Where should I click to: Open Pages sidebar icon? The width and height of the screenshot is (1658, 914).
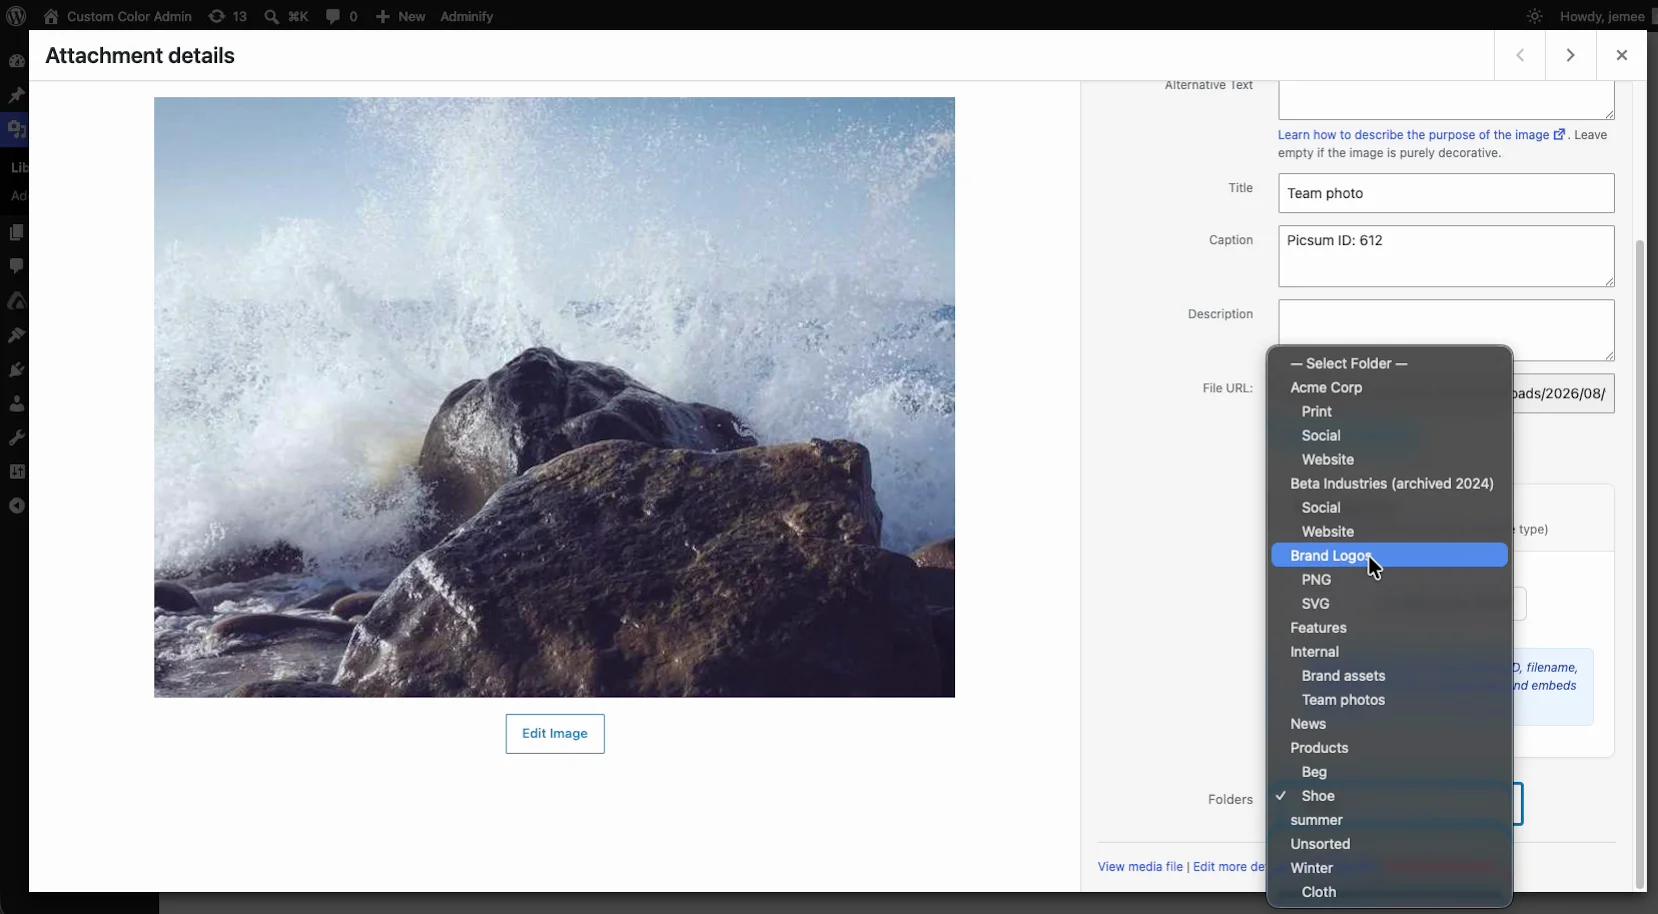click(16, 232)
